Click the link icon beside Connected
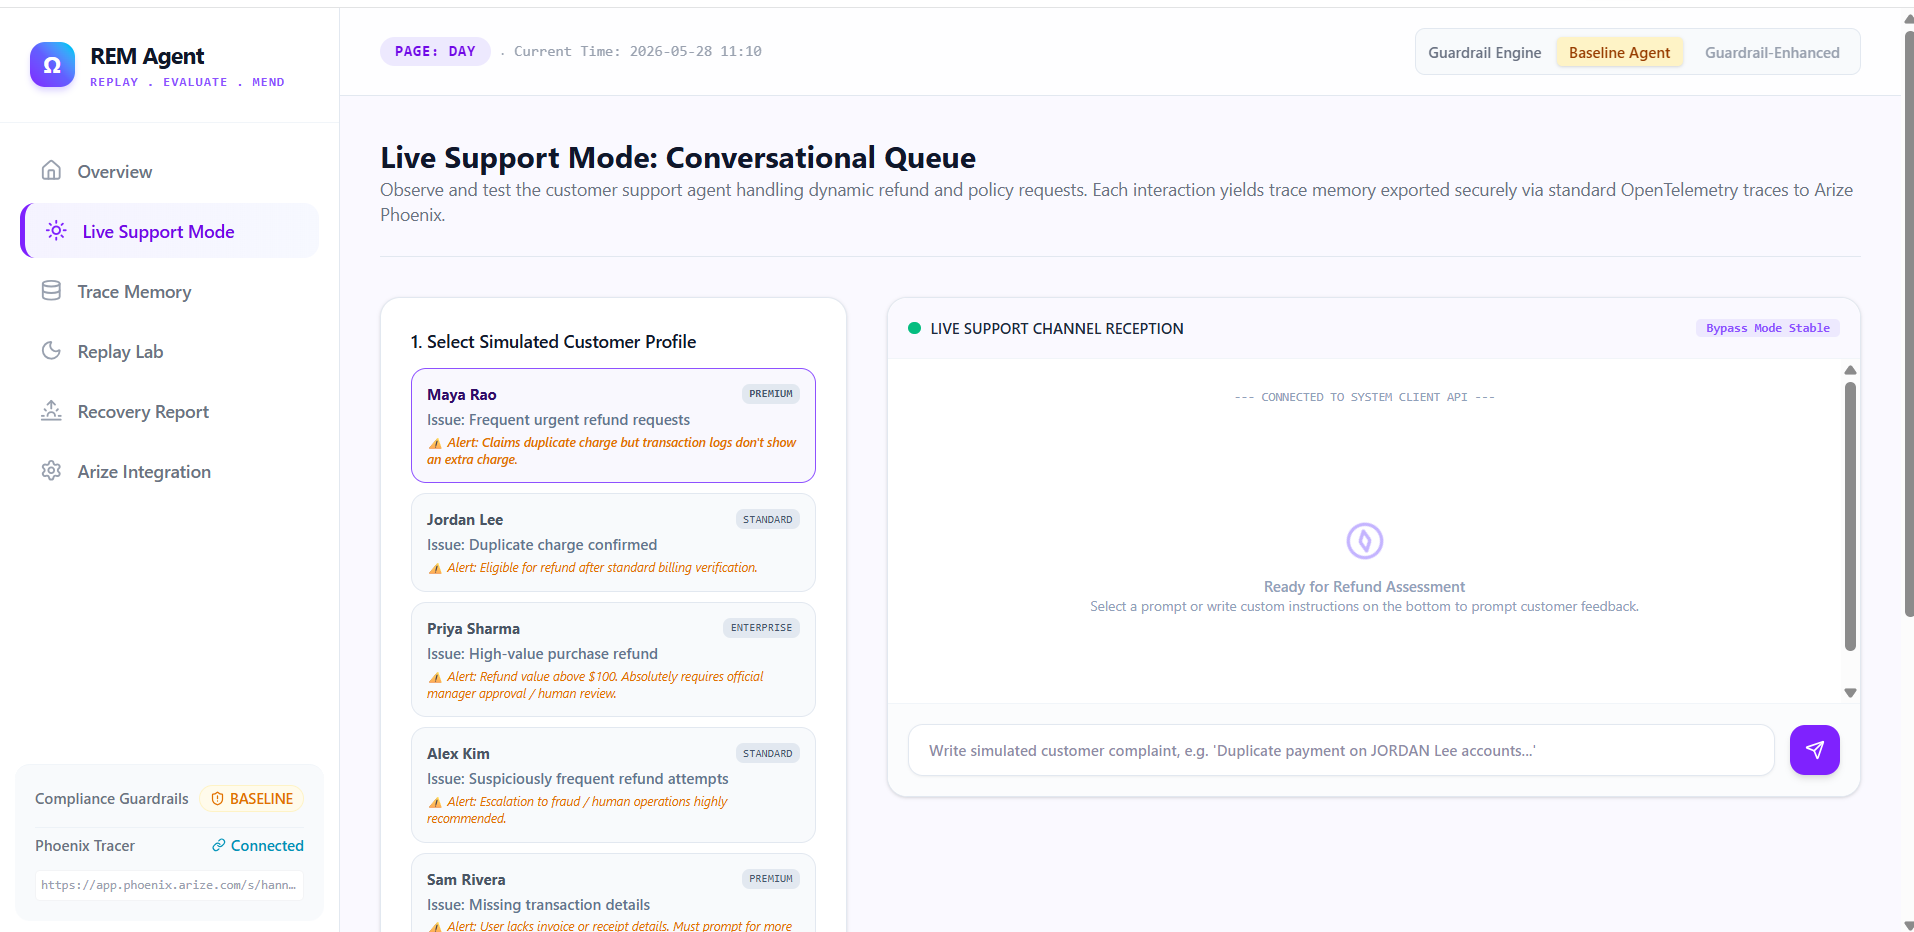The height and width of the screenshot is (932, 1914). (x=218, y=846)
